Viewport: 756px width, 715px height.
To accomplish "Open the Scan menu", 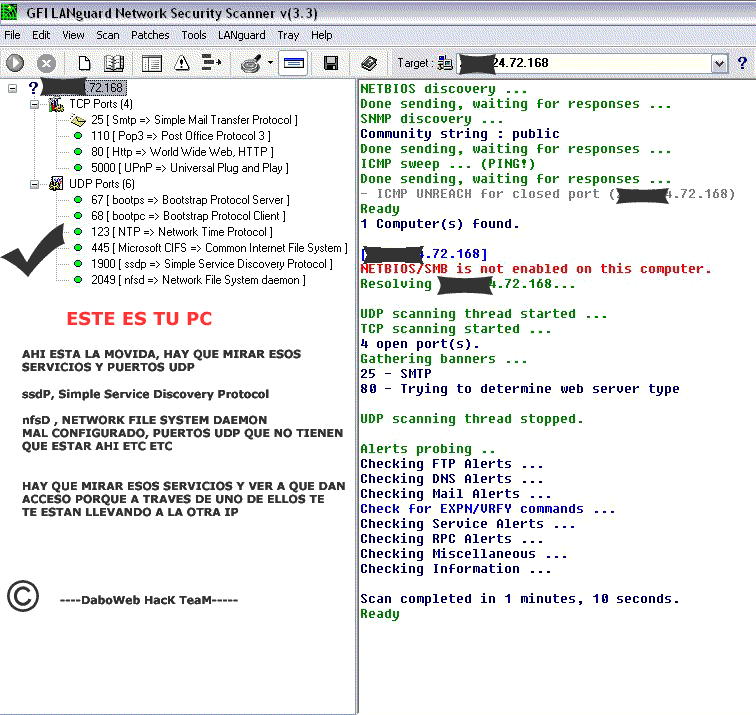I will tap(108, 35).
